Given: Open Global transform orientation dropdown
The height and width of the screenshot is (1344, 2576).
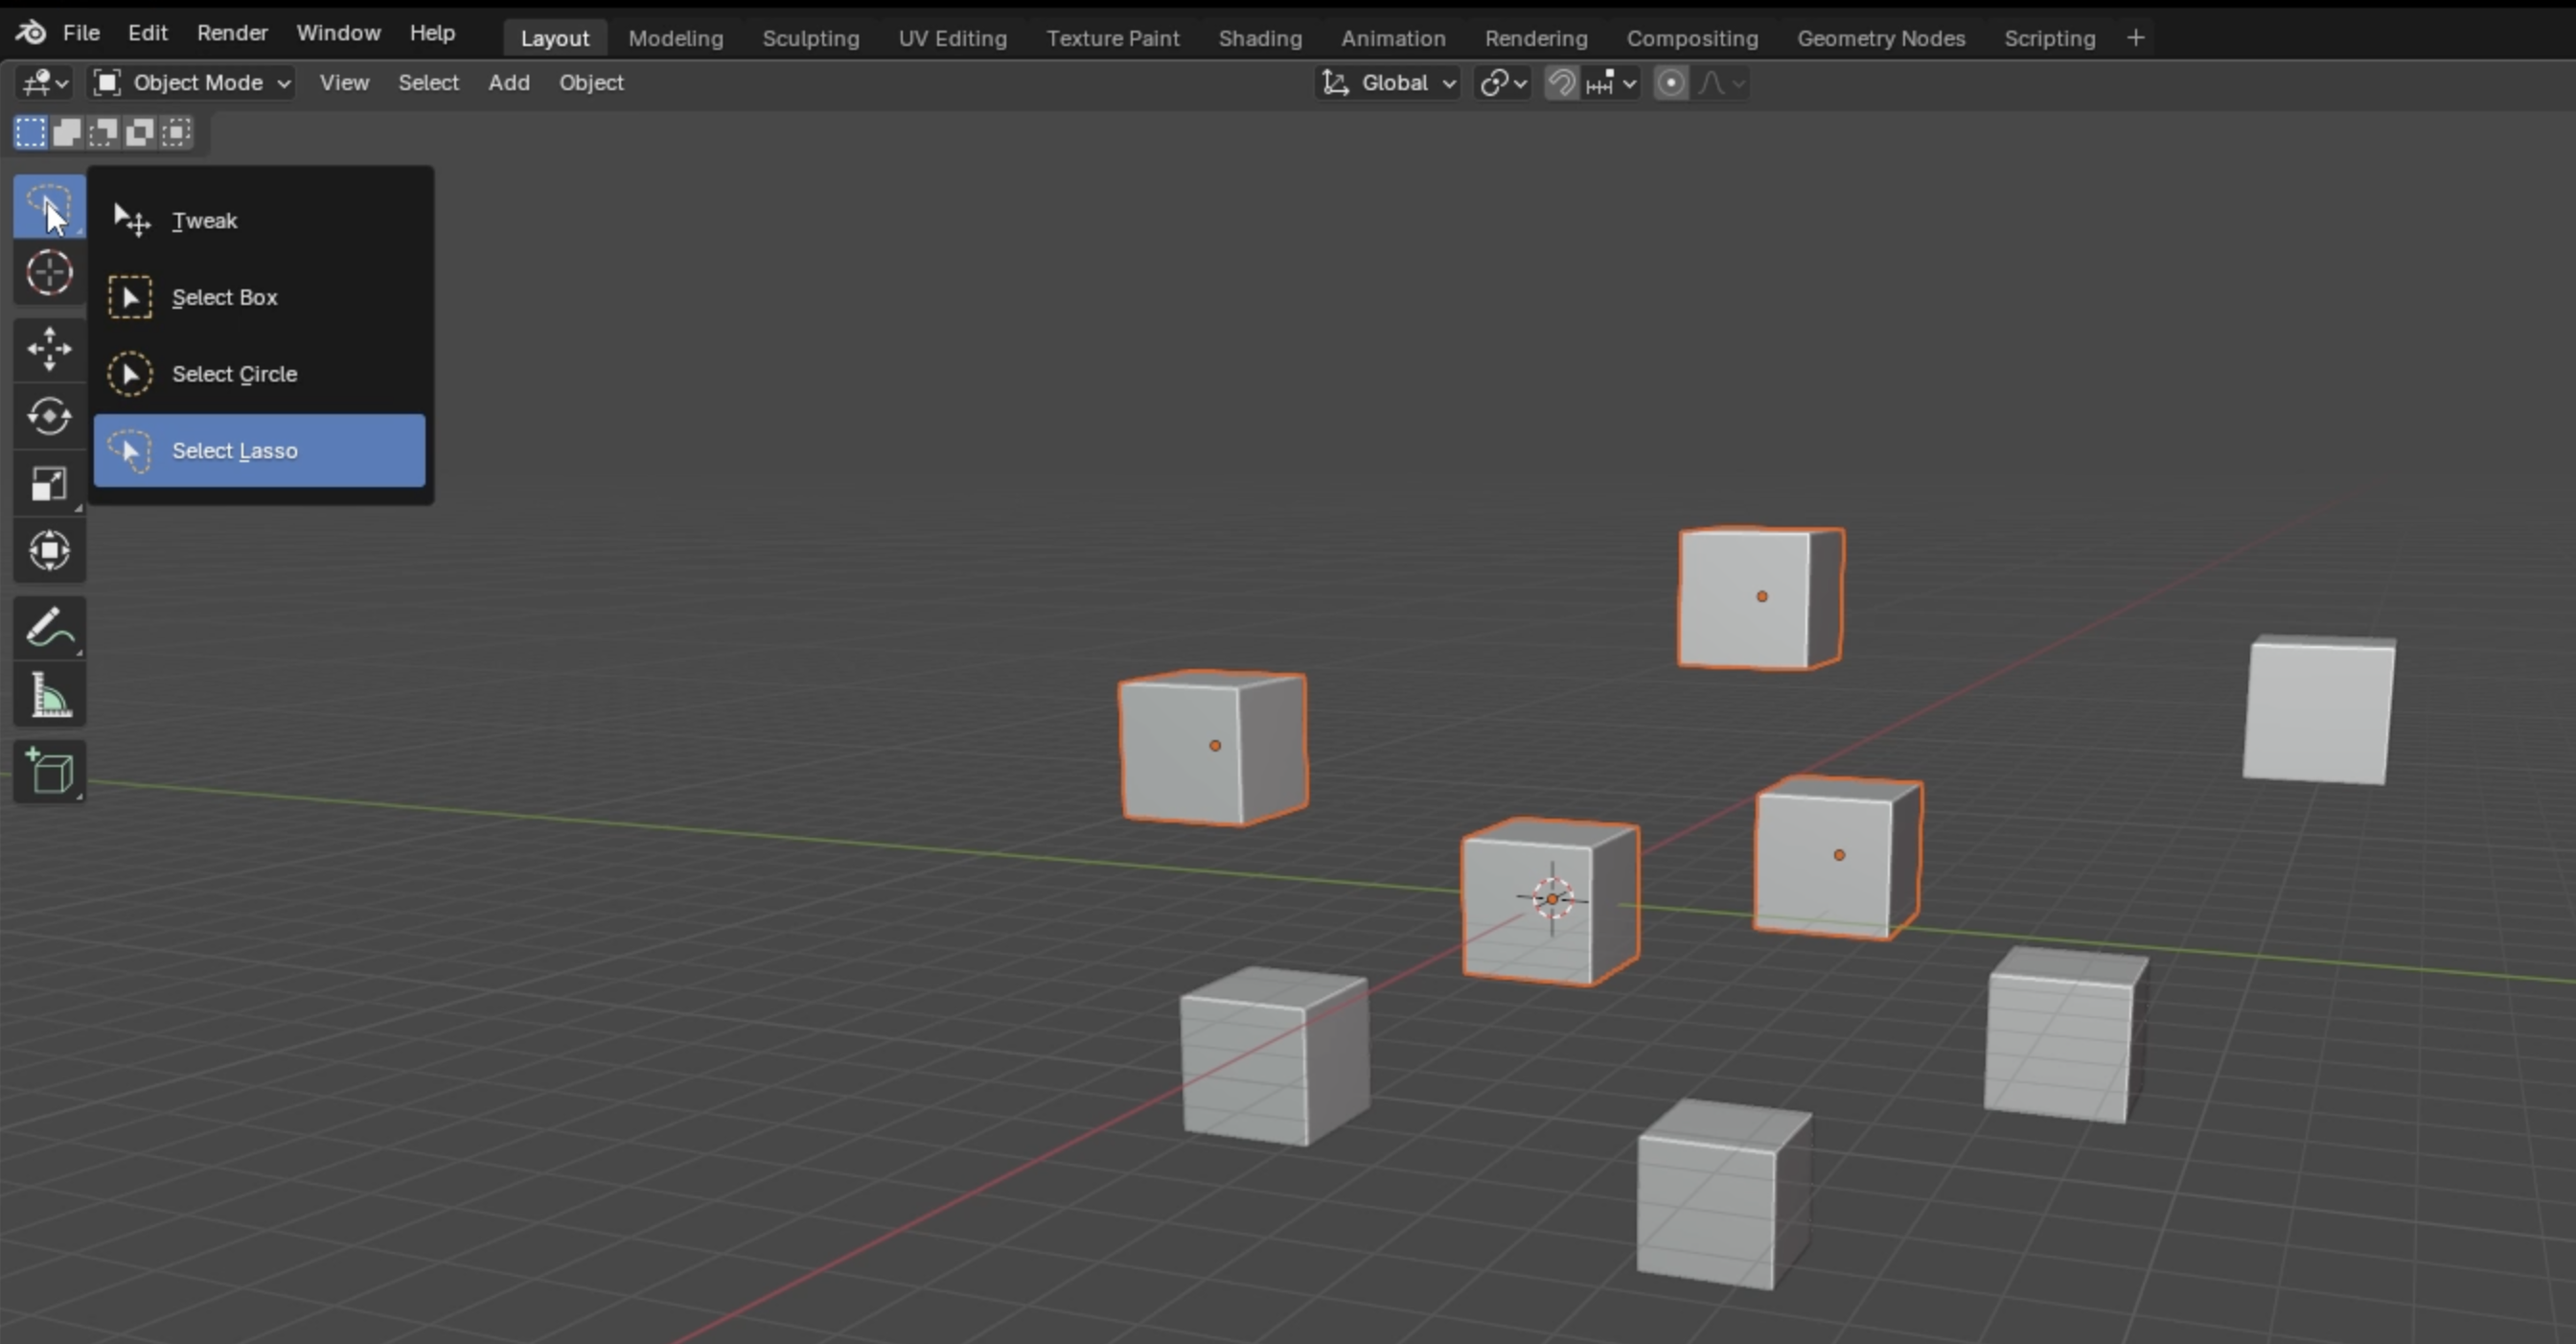Looking at the screenshot, I should 1388,83.
